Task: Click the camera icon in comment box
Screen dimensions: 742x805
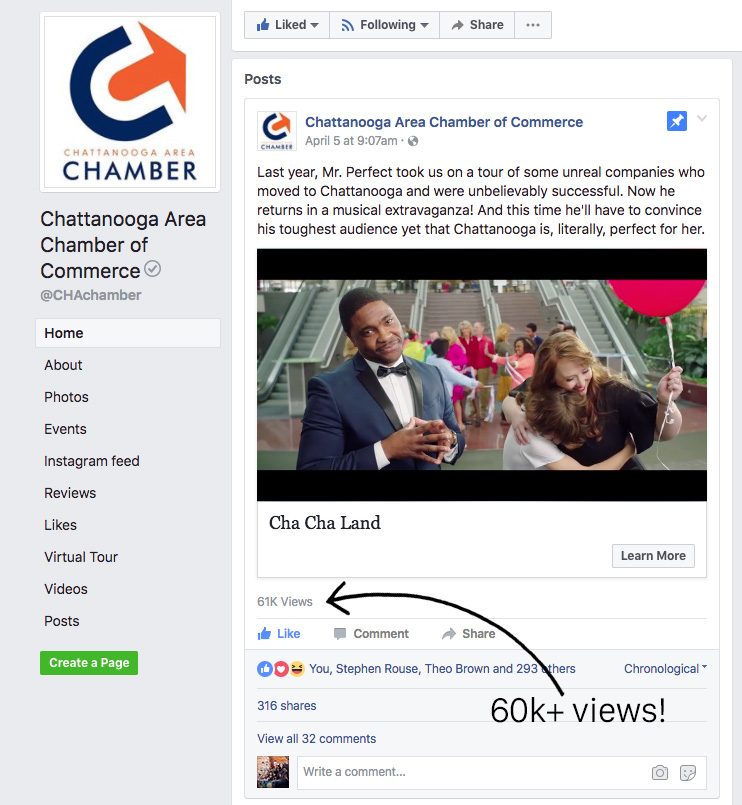Action: click(x=660, y=772)
